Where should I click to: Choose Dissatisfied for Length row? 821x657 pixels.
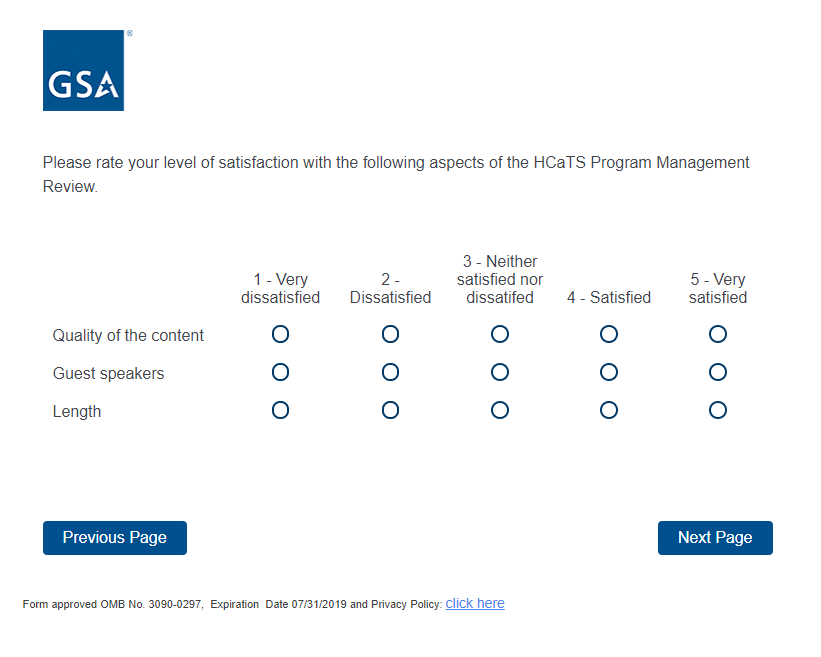click(390, 410)
